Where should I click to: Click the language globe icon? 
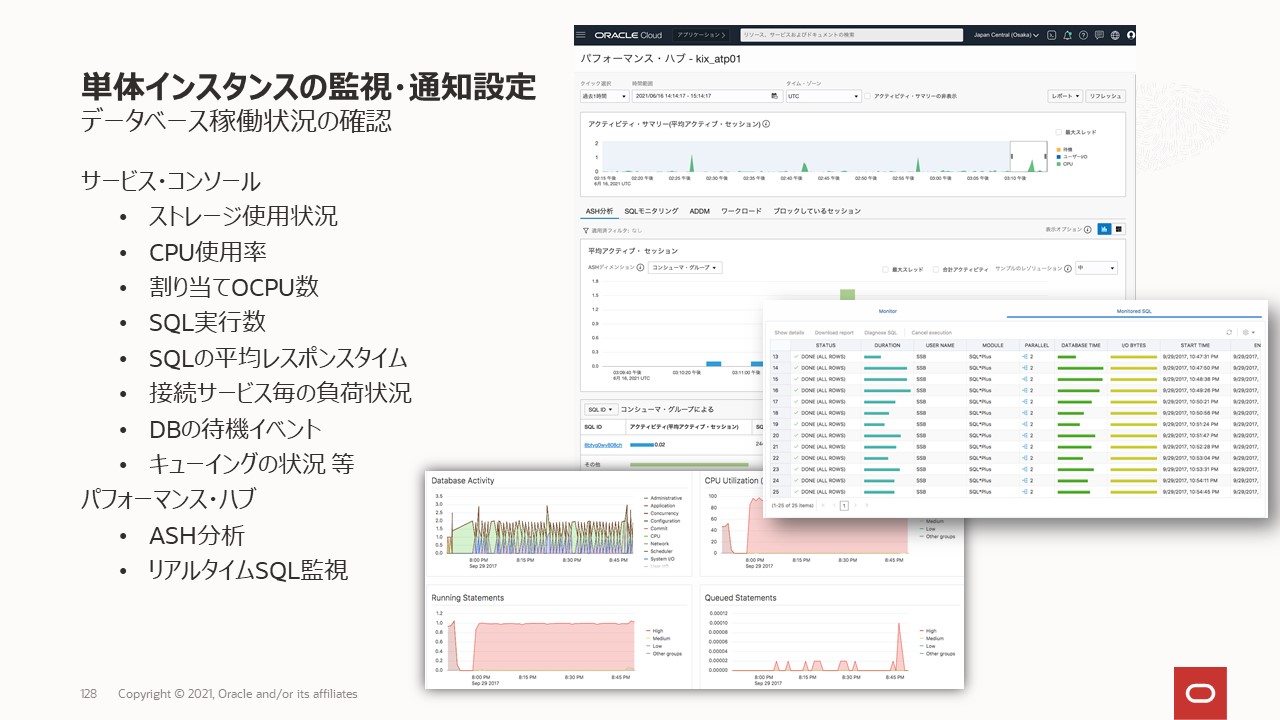1115,35
